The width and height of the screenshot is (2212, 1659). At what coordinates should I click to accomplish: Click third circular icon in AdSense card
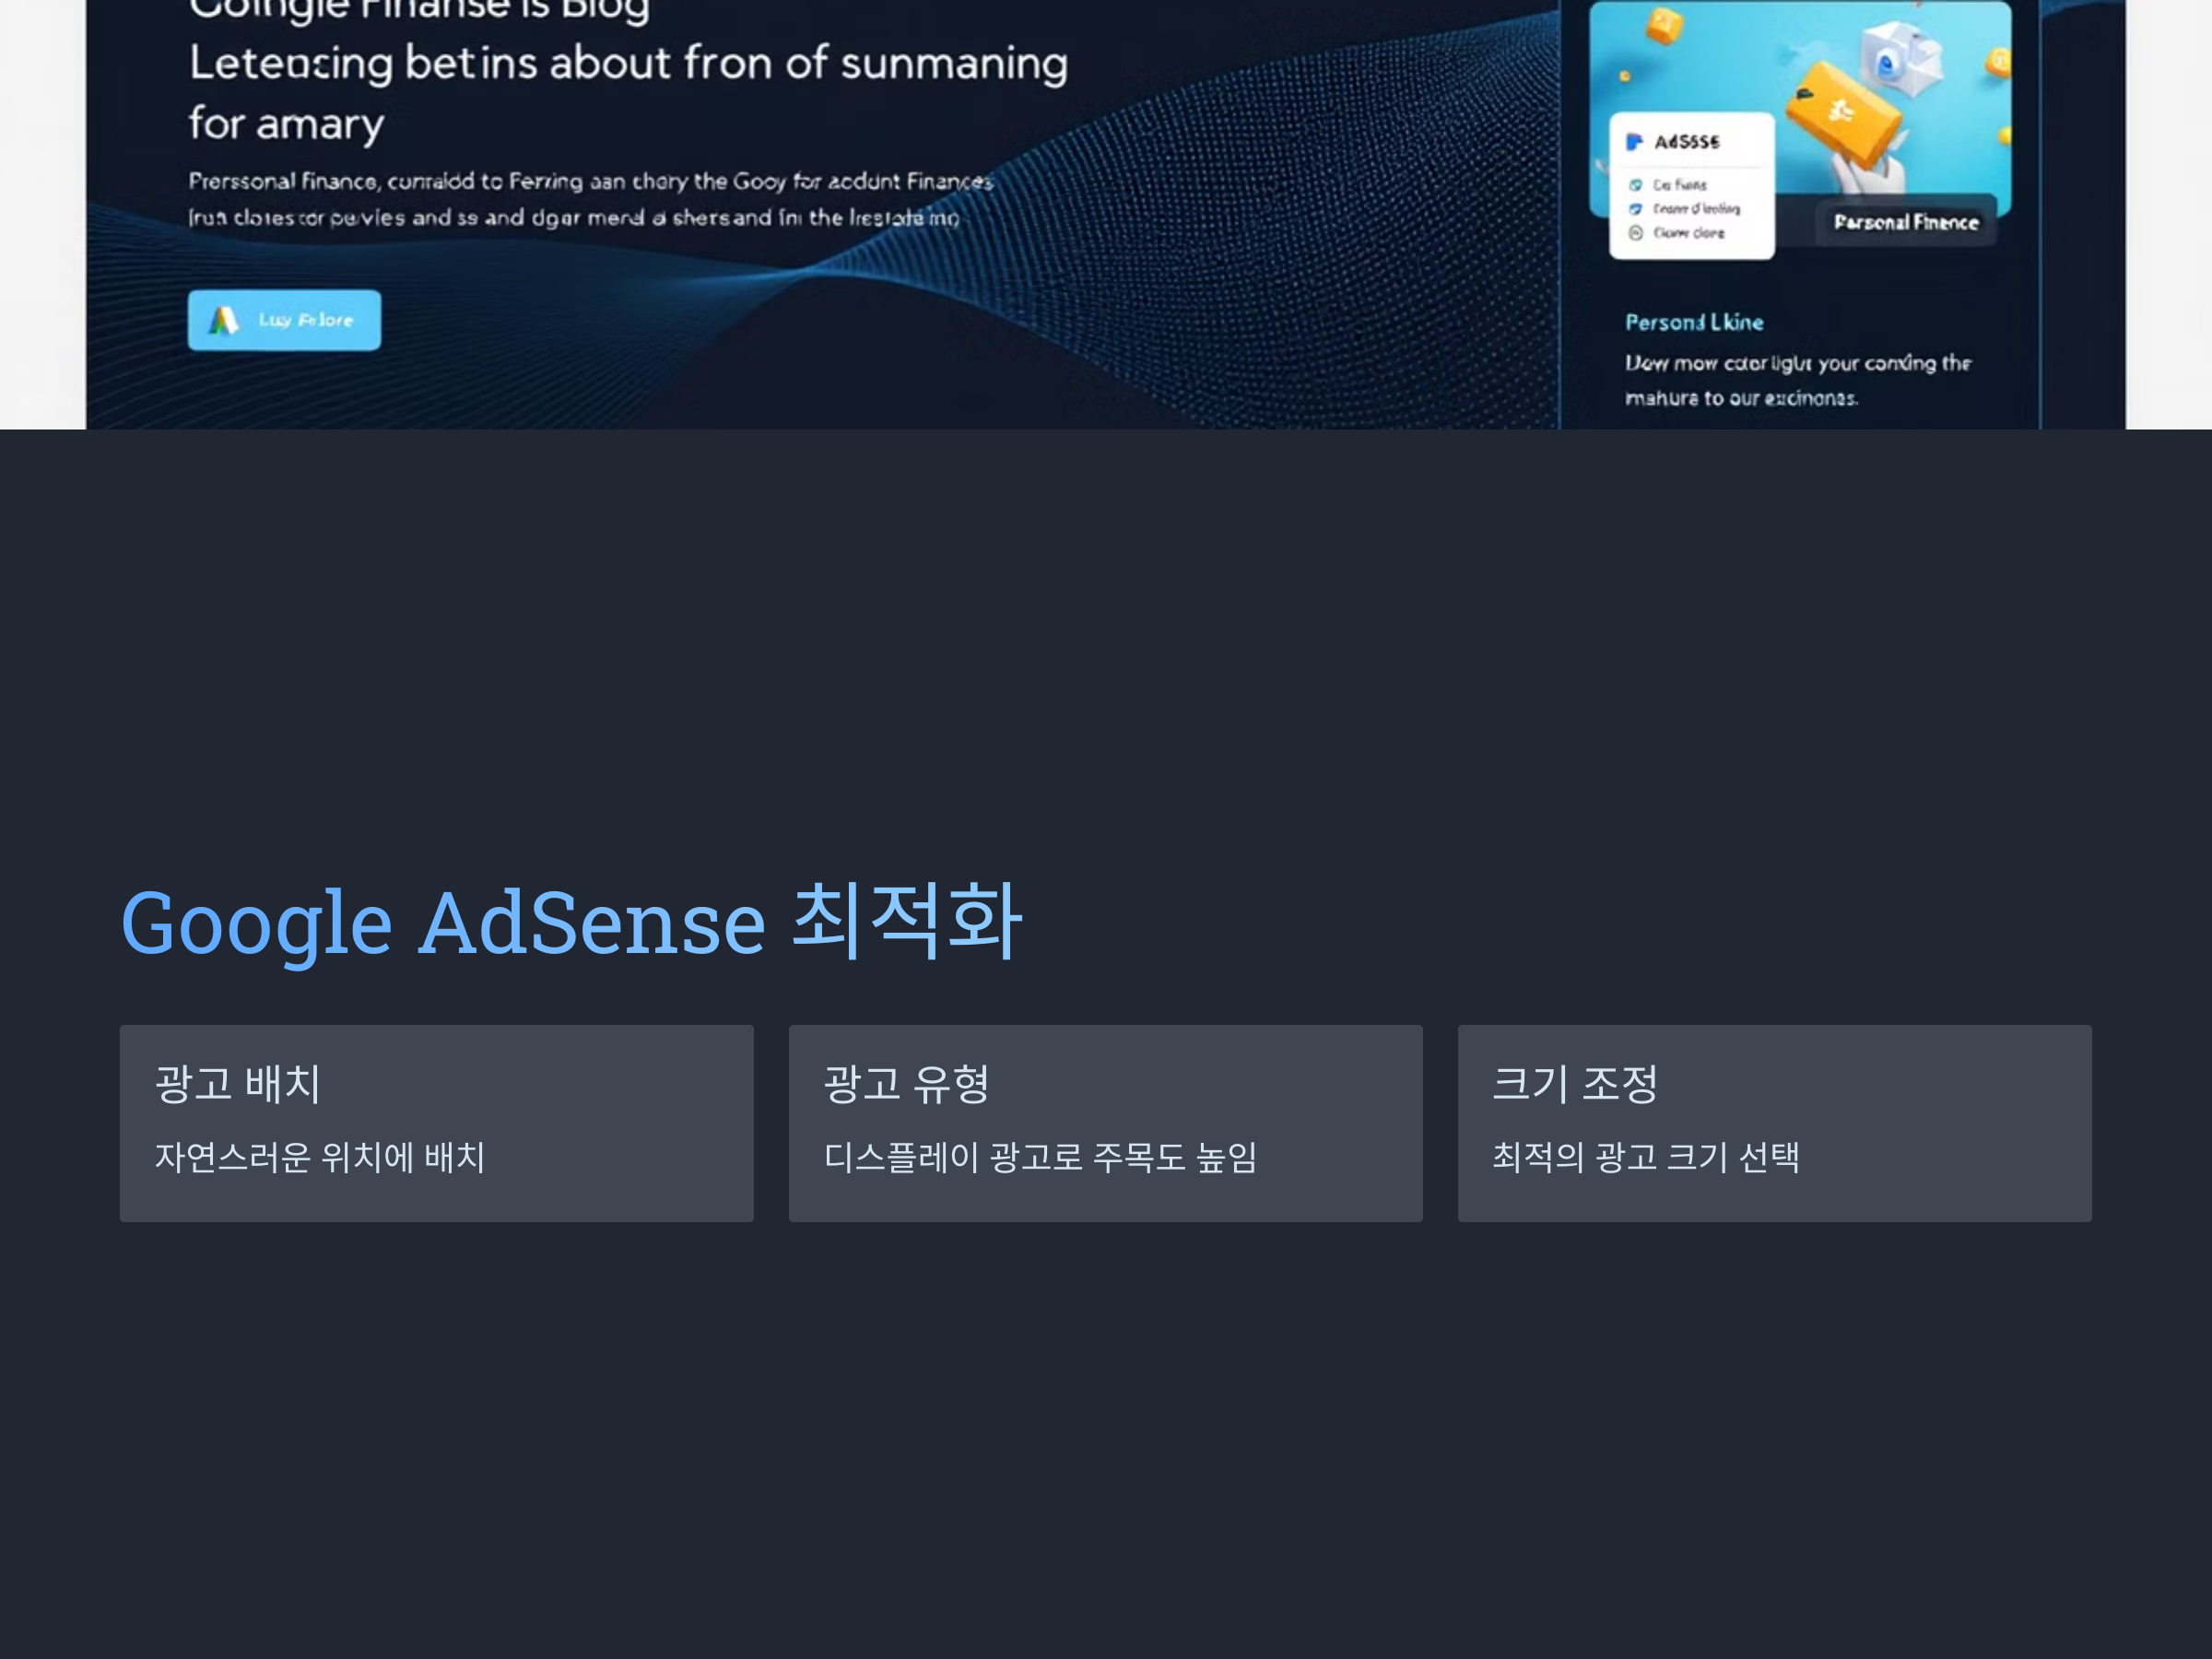click(x=1636, y=233)
